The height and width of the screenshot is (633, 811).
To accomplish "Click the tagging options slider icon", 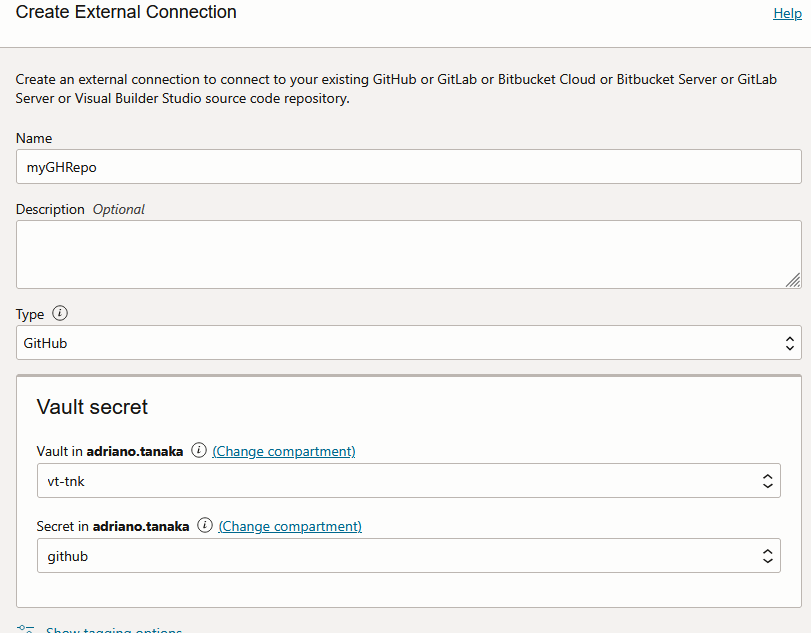I will point(25,629).
